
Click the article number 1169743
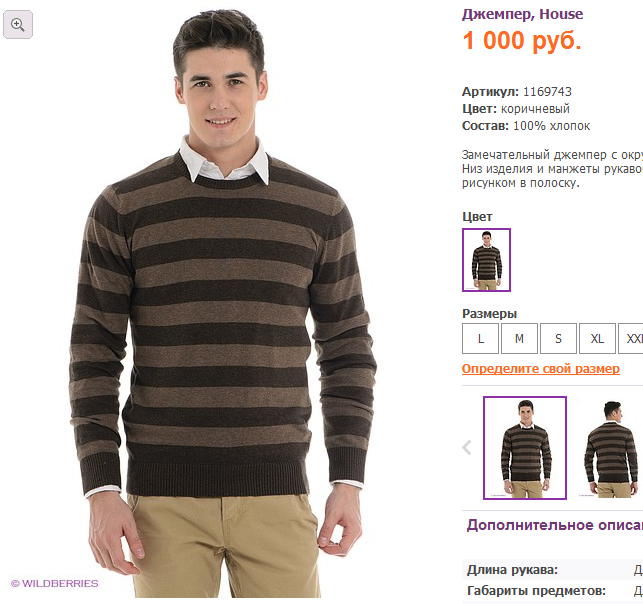pyautogui.click(x=547, y=91)
